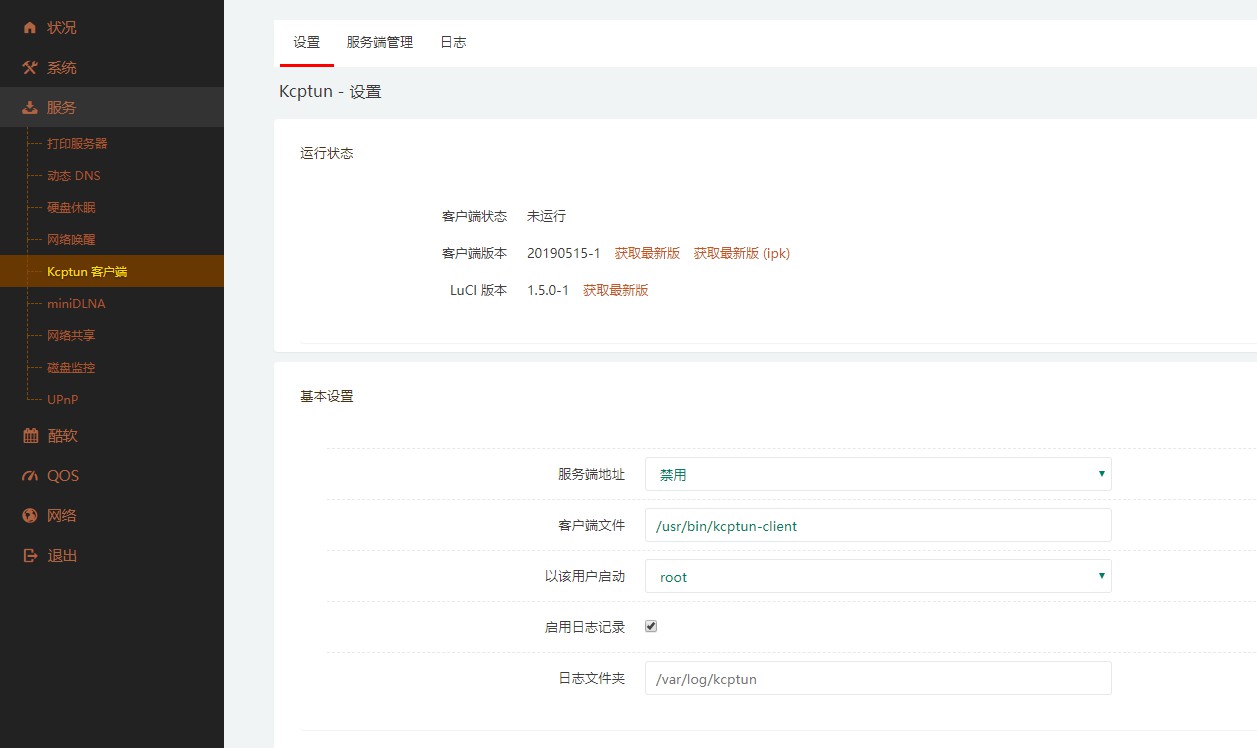Click the 基本设置 section heading

(x=327, y=396)
